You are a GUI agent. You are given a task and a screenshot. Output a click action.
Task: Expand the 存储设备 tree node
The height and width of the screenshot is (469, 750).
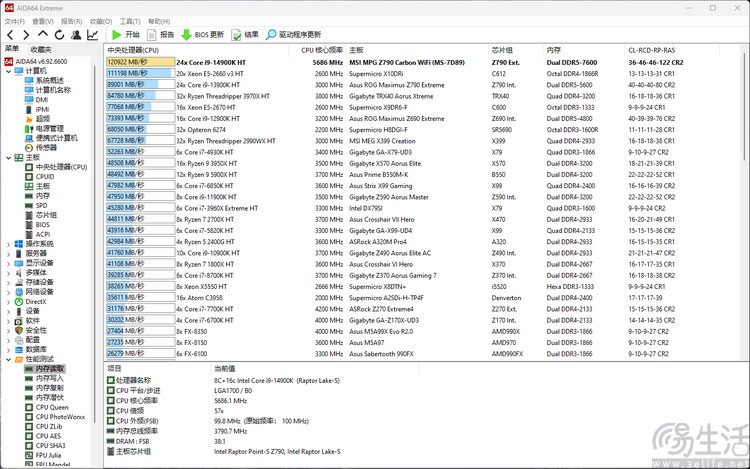pos(8,282)
